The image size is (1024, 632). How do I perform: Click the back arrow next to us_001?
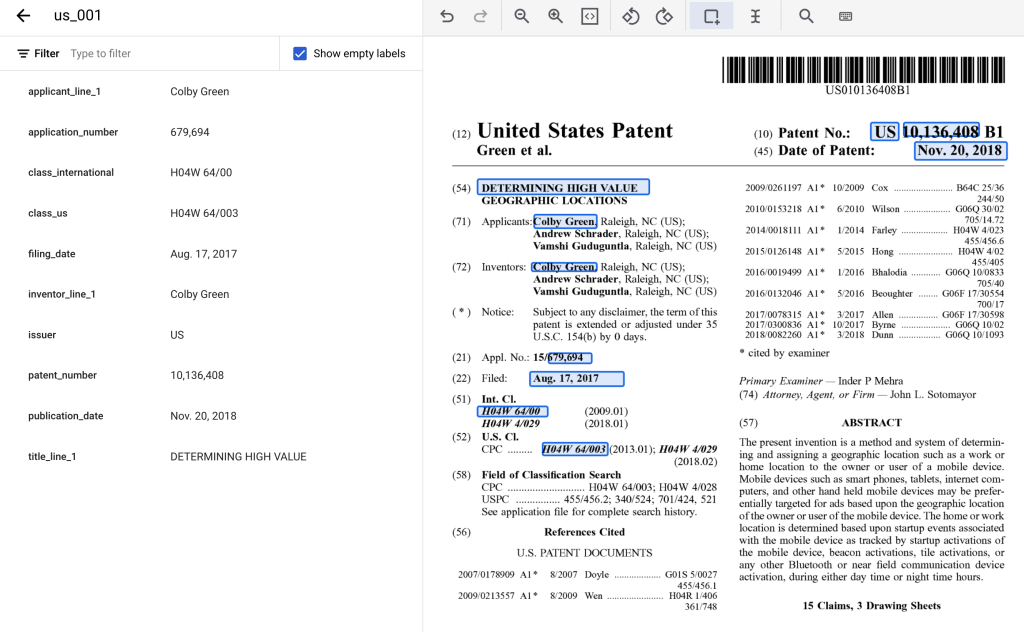(x=23, y=16)
